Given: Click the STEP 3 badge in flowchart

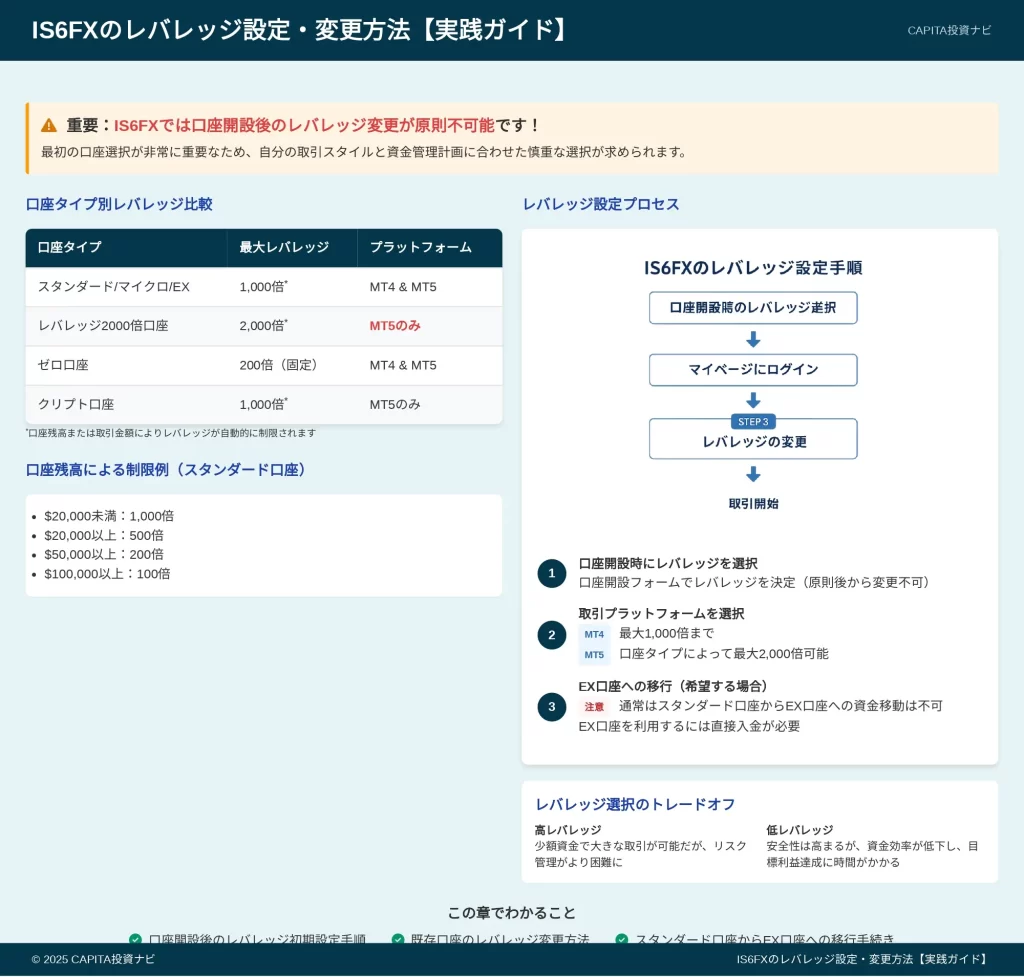Looking at the screenshot, I should [x=753, y=422].
